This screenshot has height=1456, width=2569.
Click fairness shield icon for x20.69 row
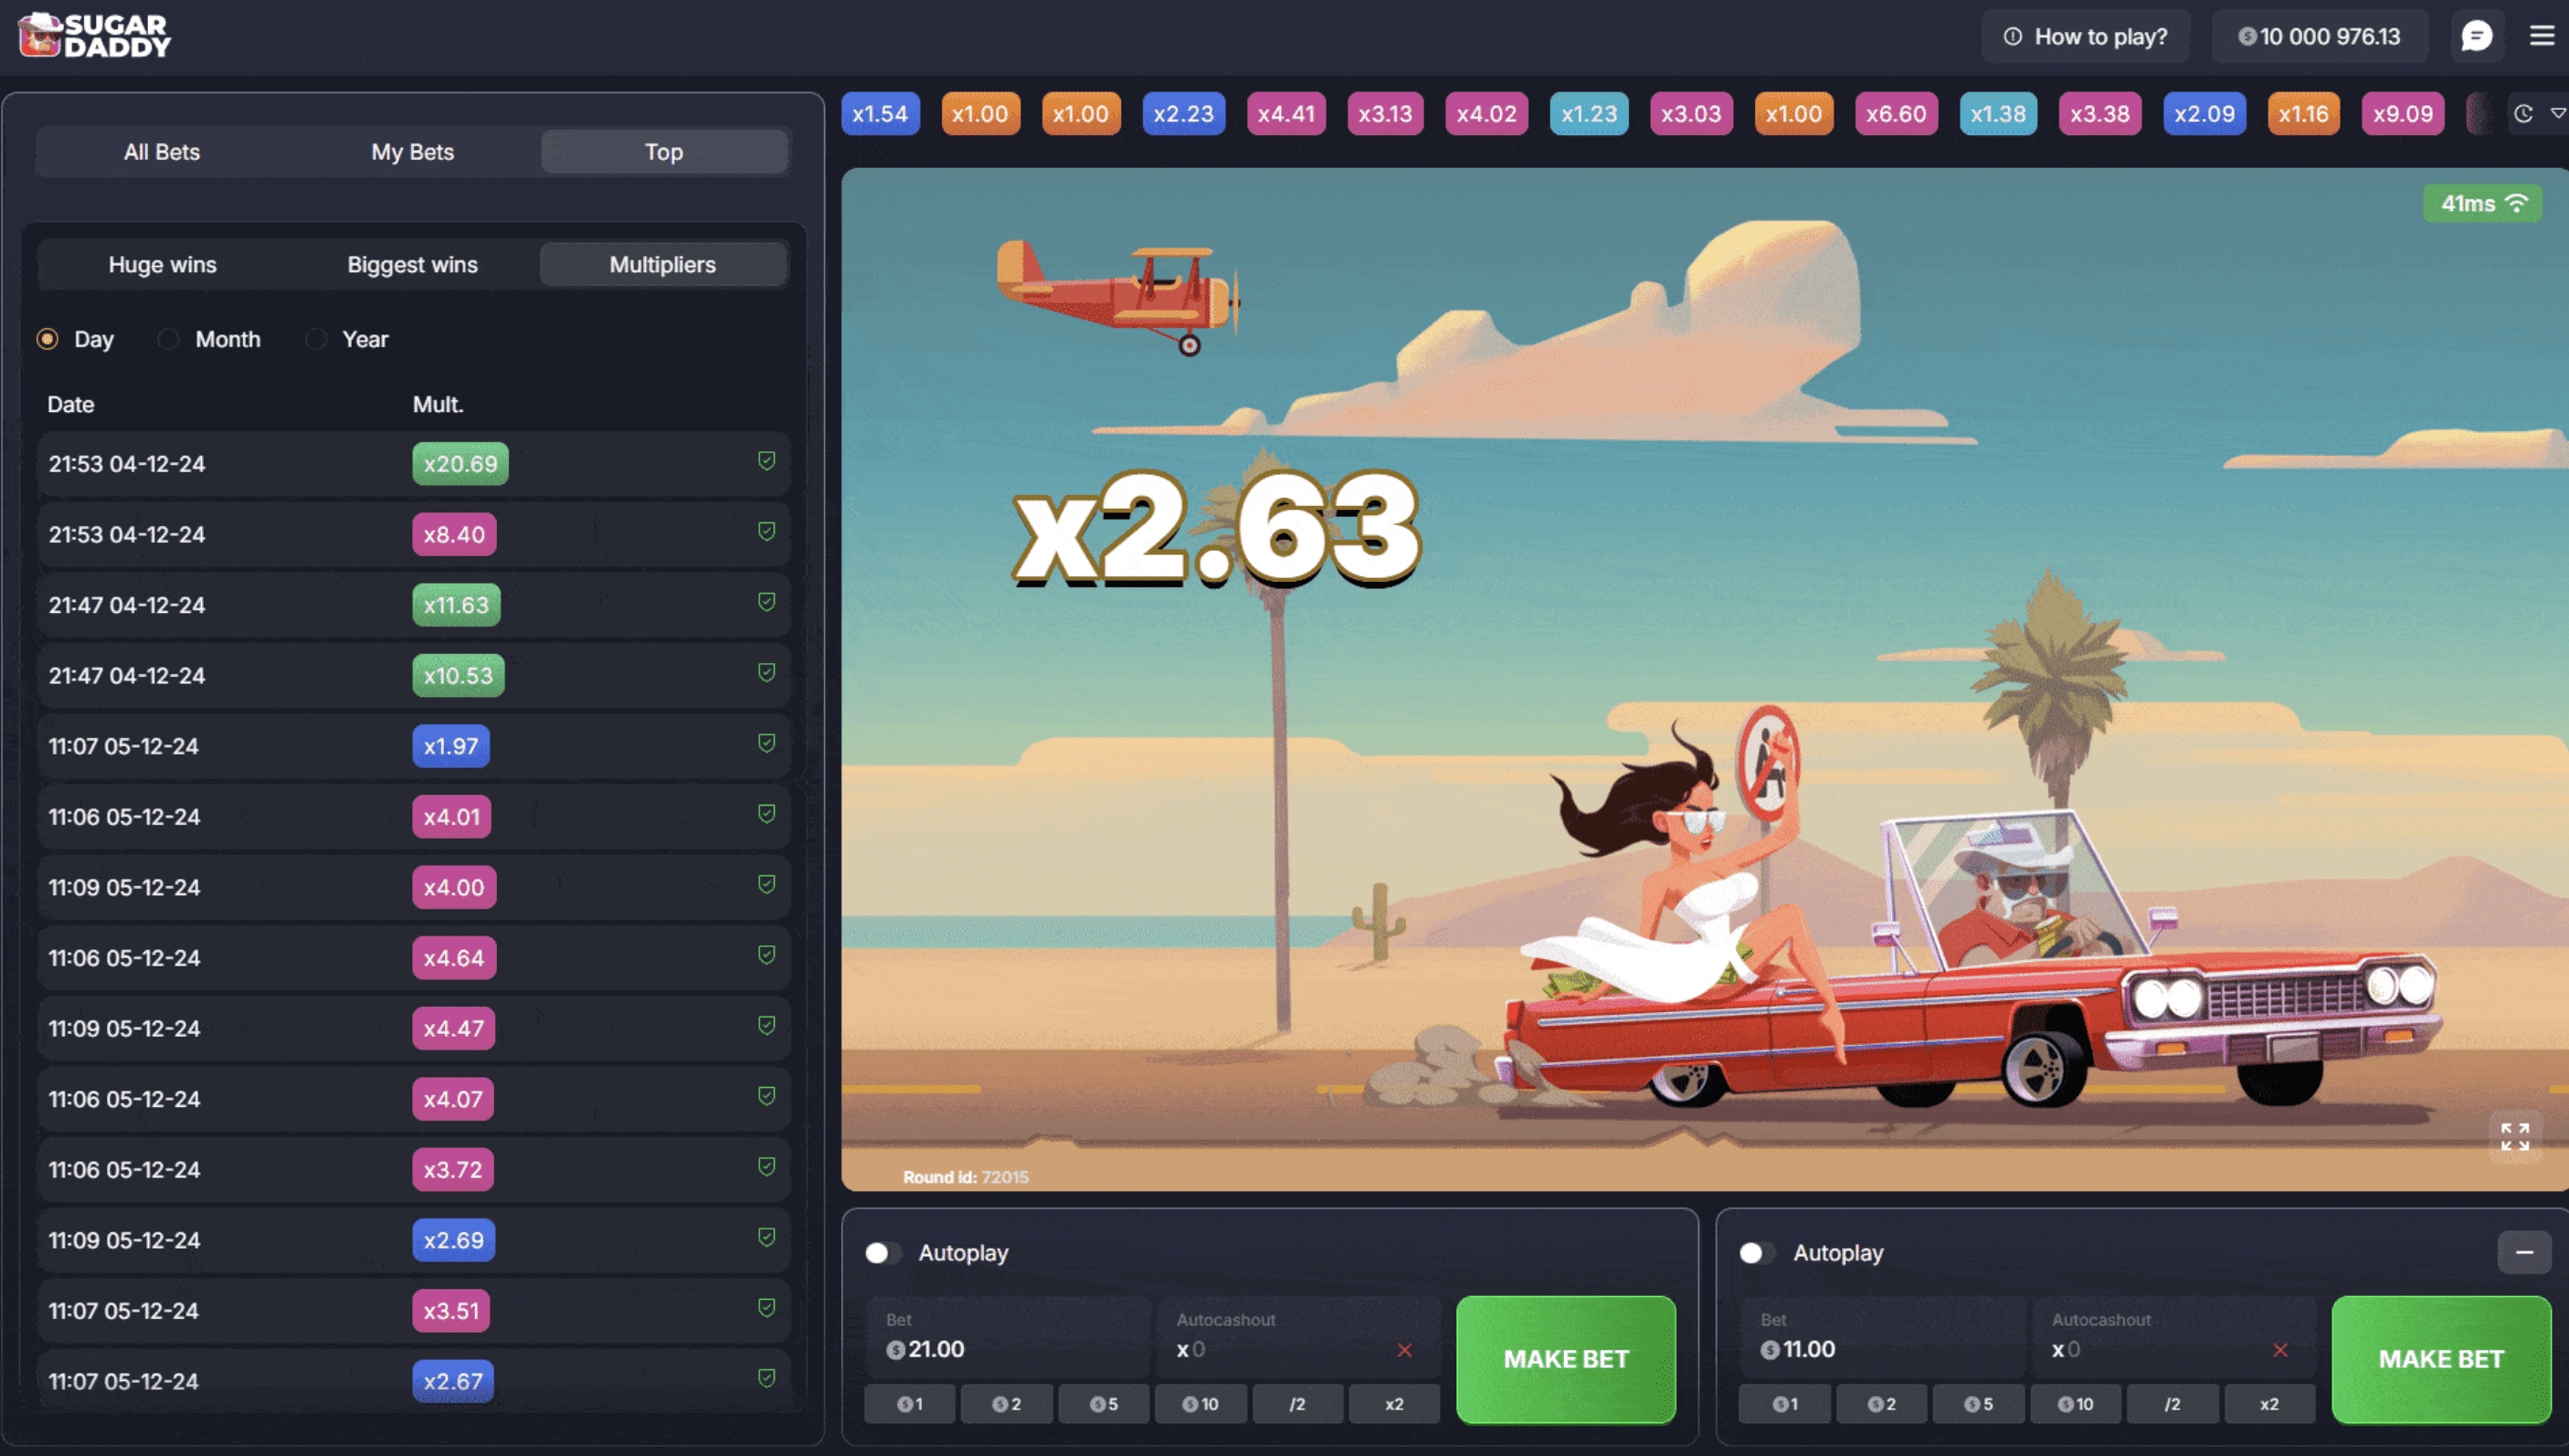pyautogui.click(x=766, y=461)
